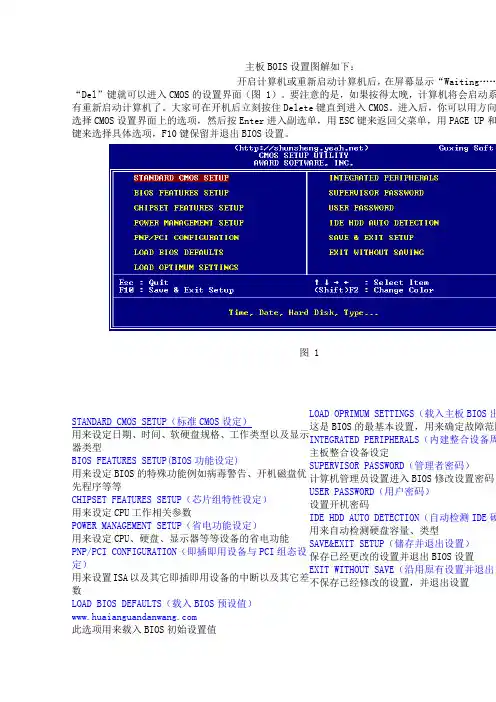Click IDE HDD AUTO DETECTION in BIOS image
The width and height of the screenshot is (496, 702).
pyautogui.click(x=384, y=223)
